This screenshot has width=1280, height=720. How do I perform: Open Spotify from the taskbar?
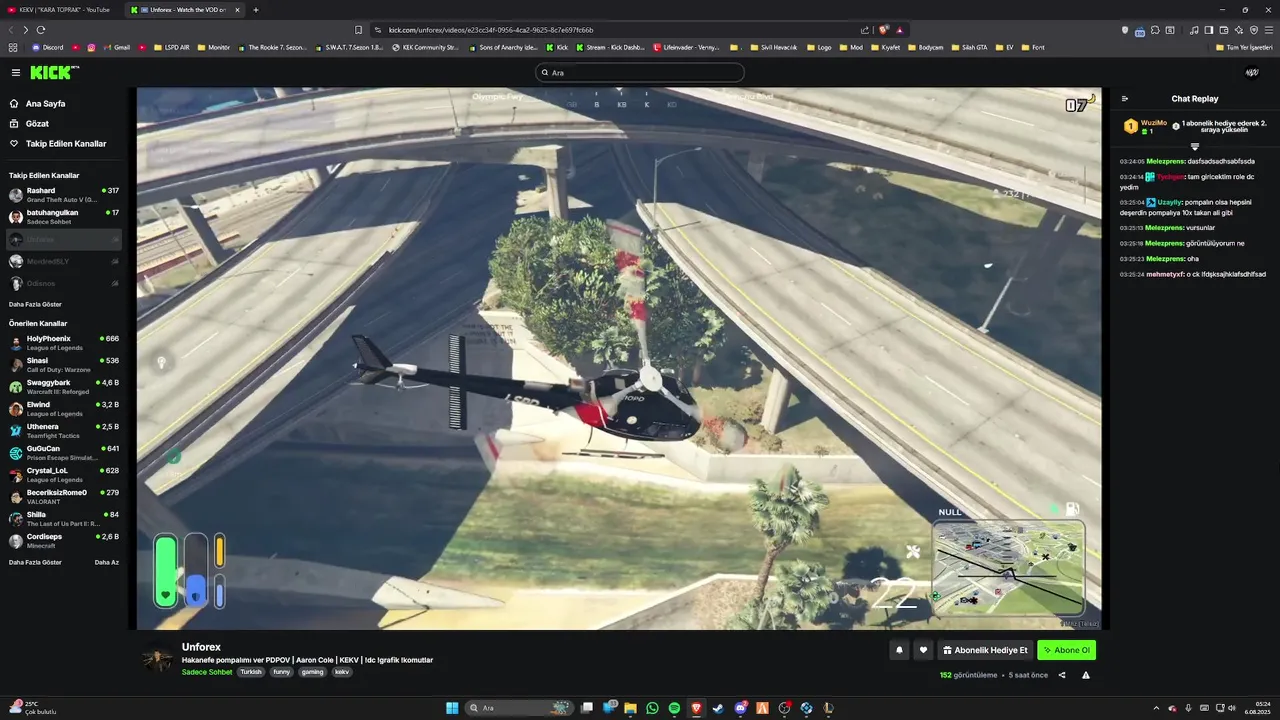675,708
